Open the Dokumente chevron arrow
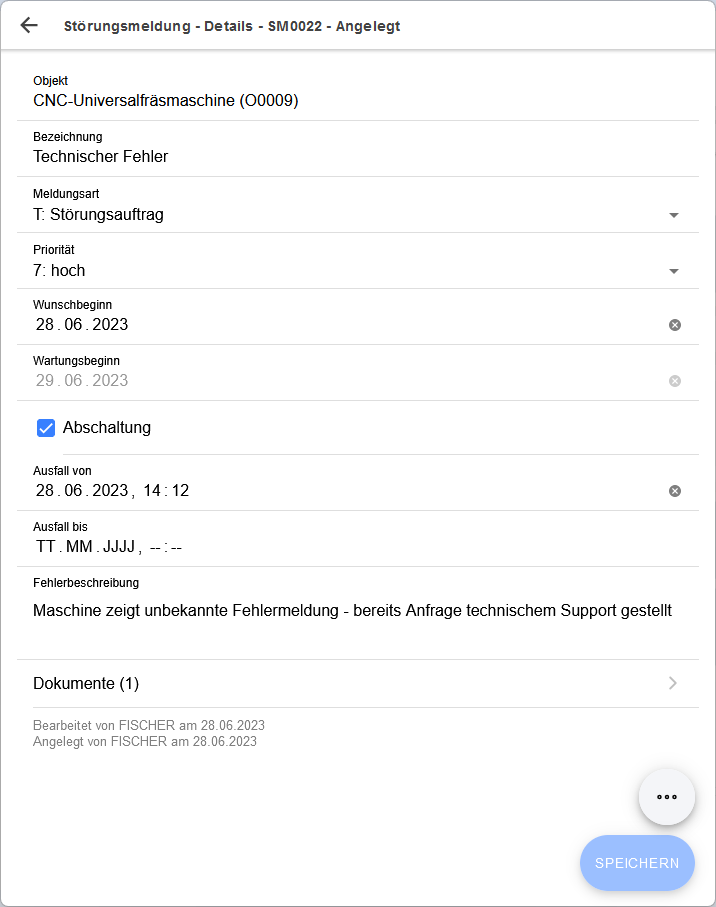 point(673,683)
